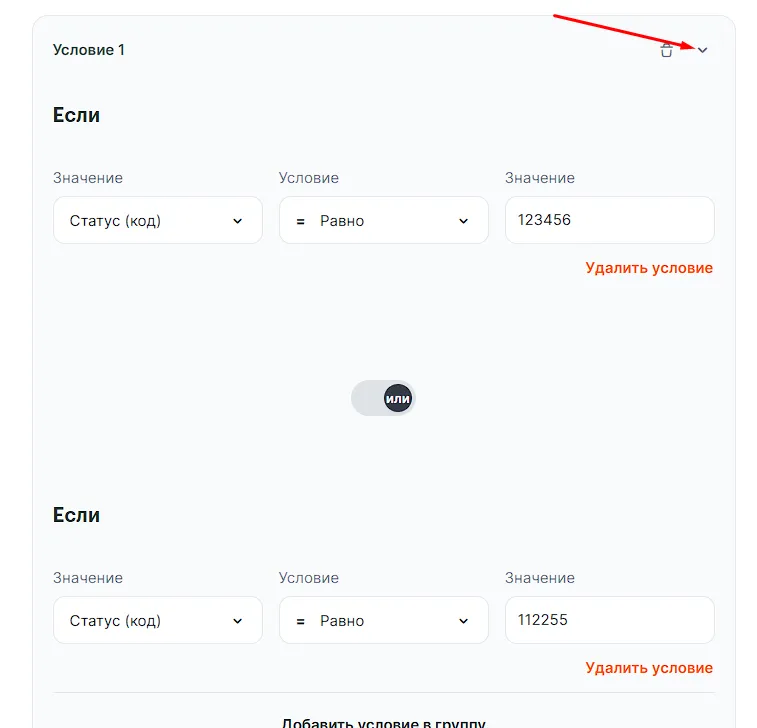Click the chevron arrow in the second Статус (код) field
This screenshot has height=728, width=757.
tap(237, 621)
